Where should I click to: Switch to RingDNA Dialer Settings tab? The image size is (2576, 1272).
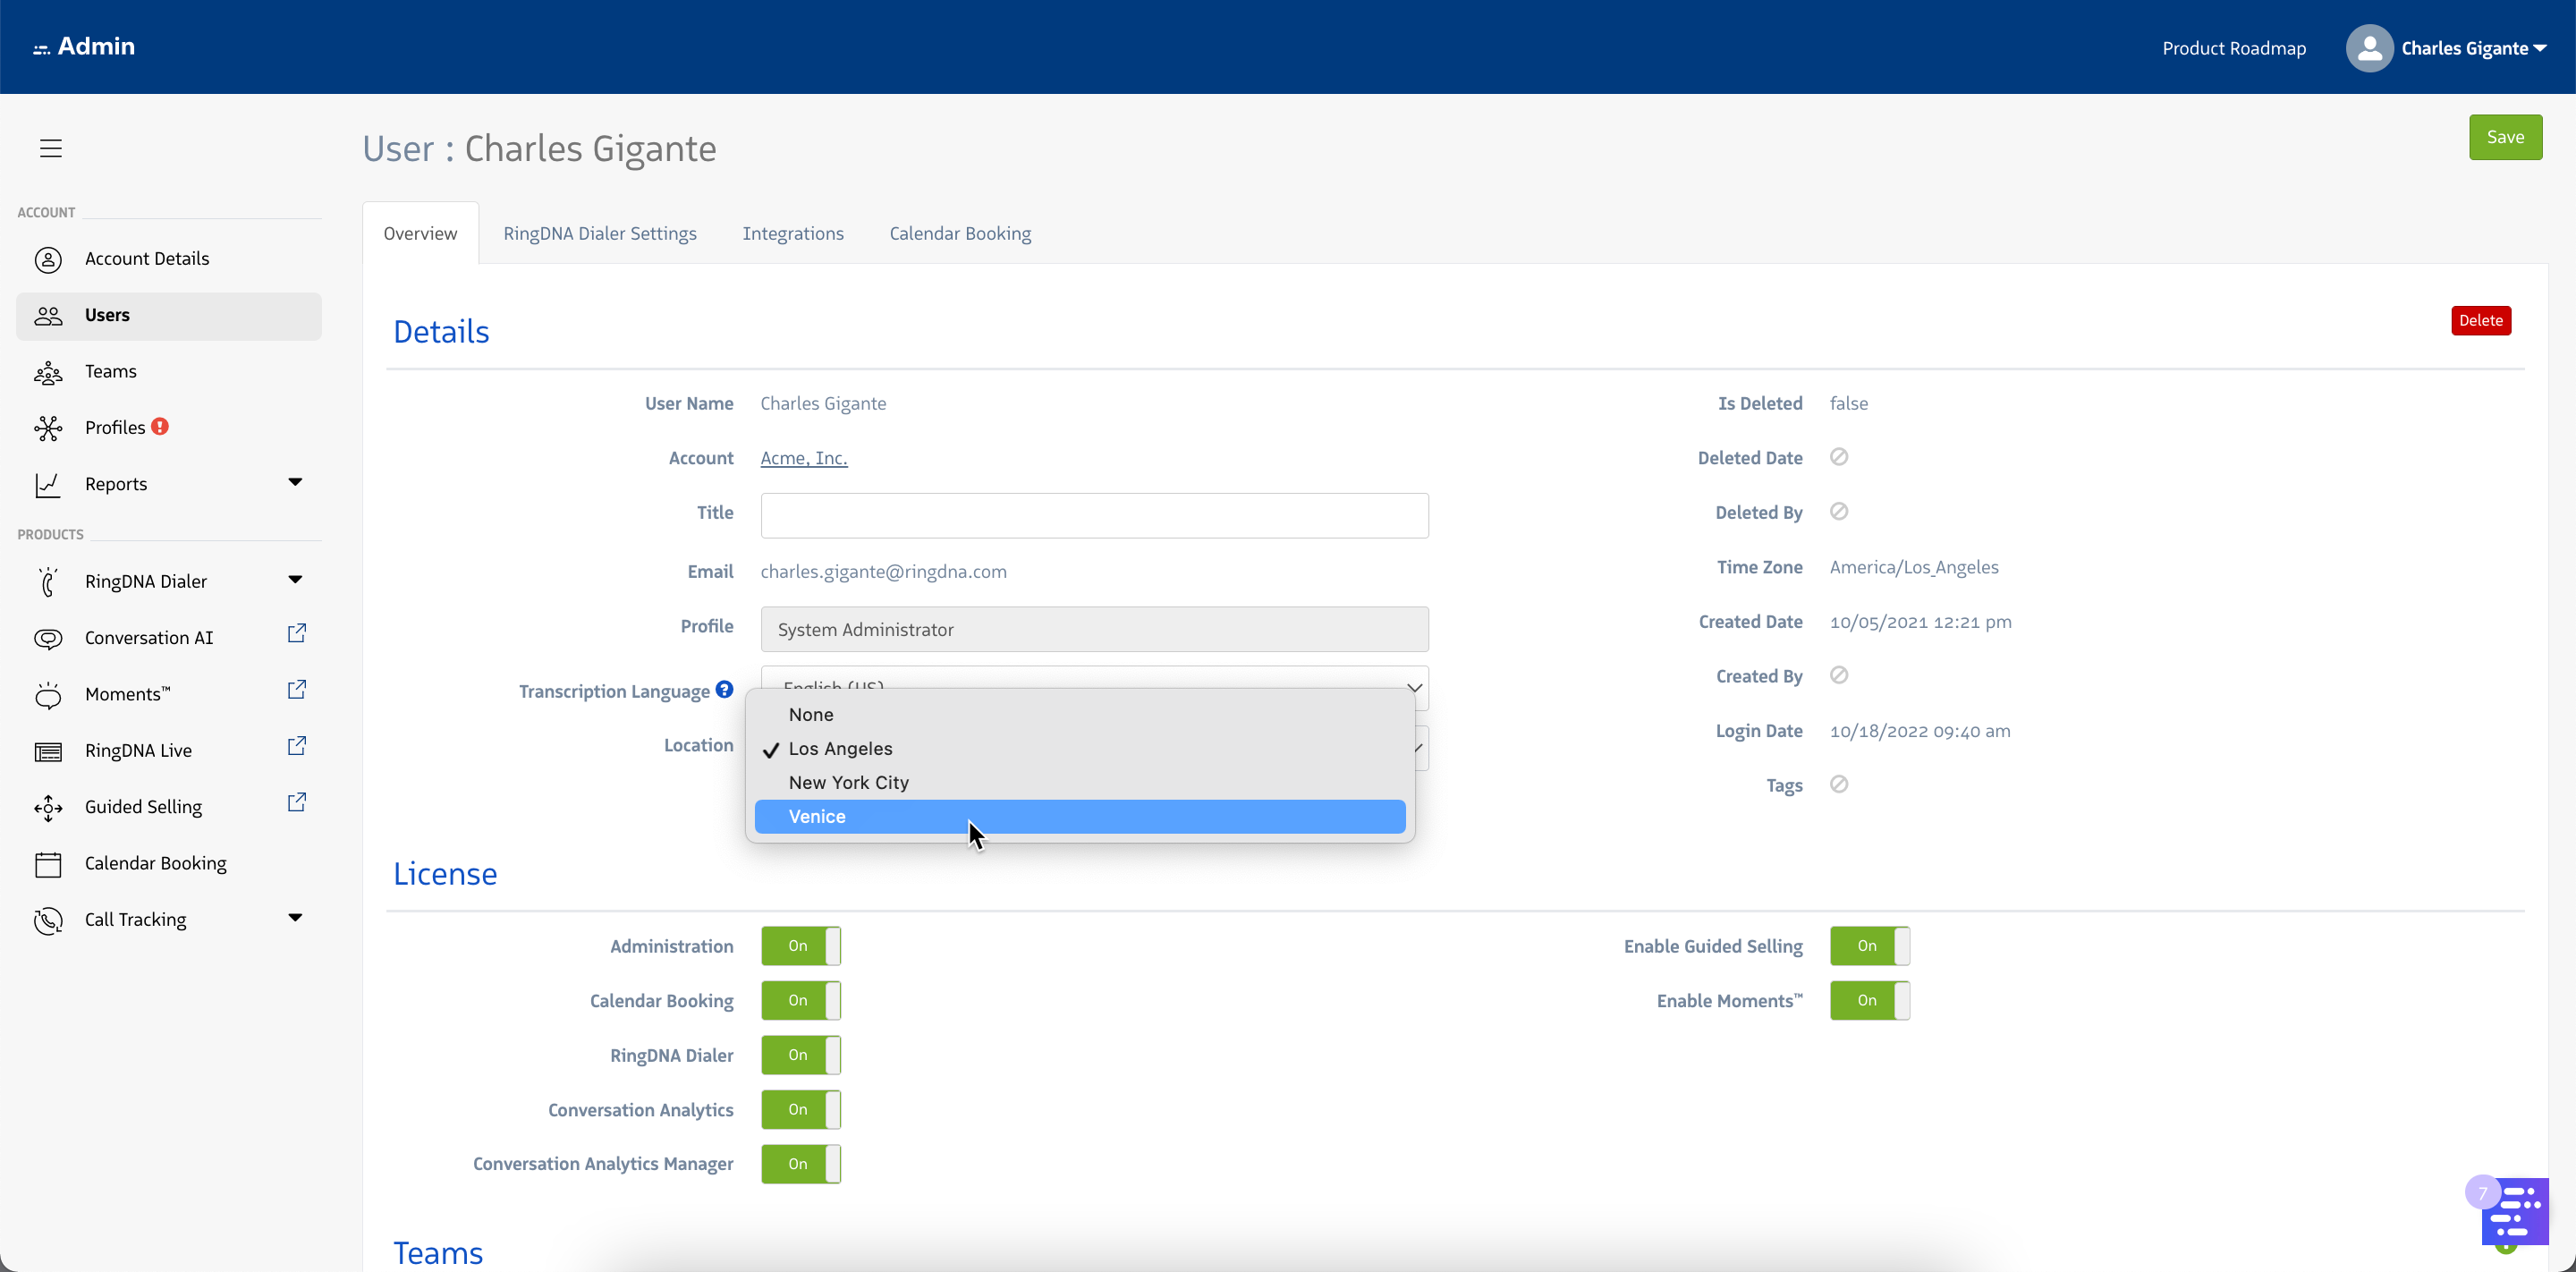click(x=600, y=233)
